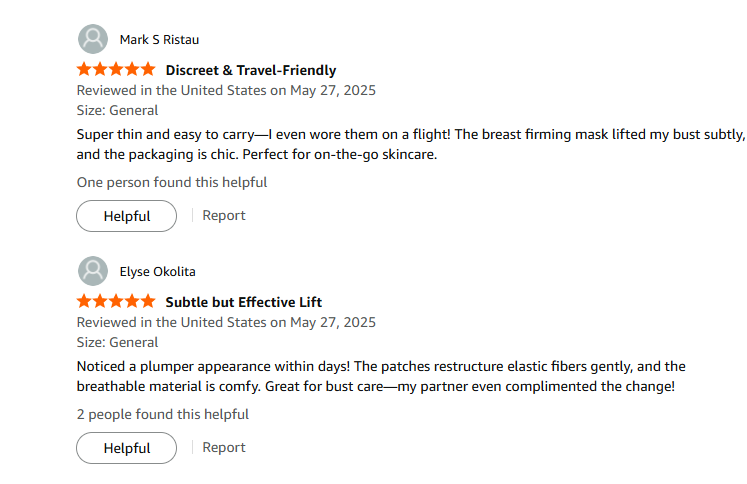This screenshot has width=747, height=484.
Task: Report Elyse Okolita's review
Action: pos(224,447)
